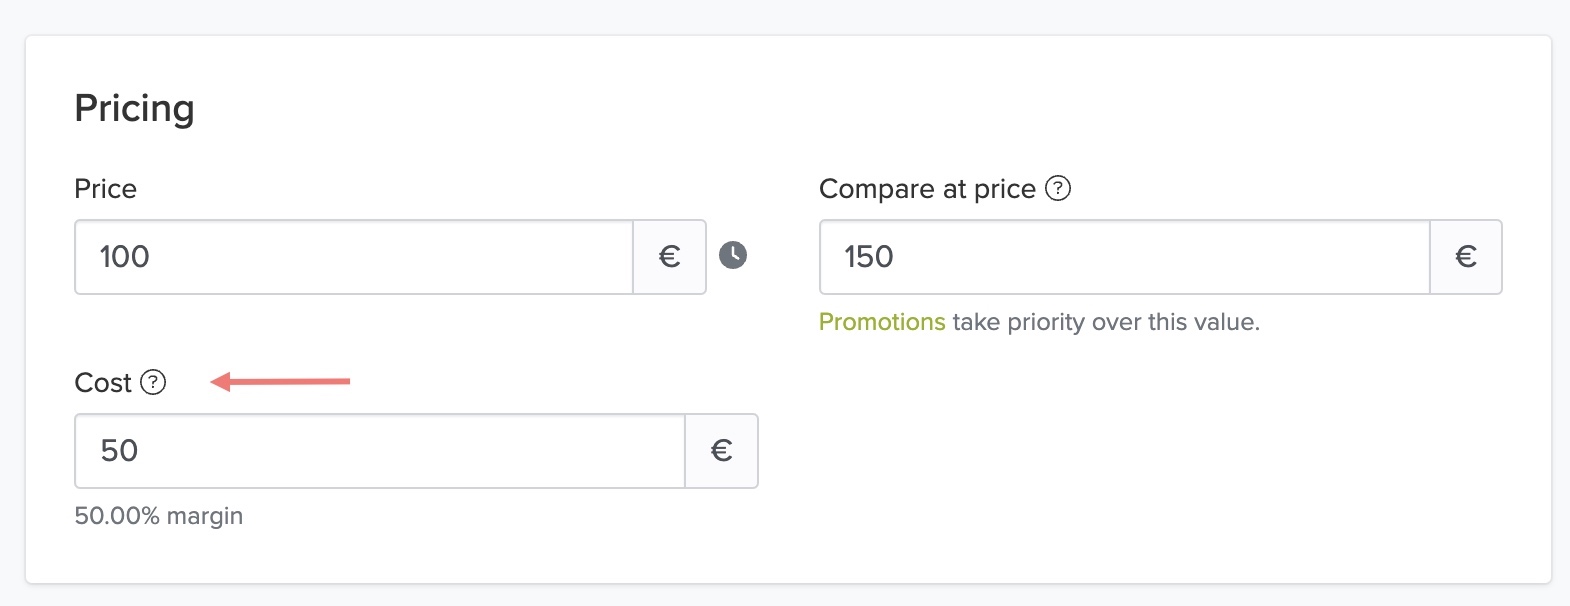Click the euro symbol on Compare at price field
Viewport: 1570px width, 606px height.
(x=1466, y=257)
